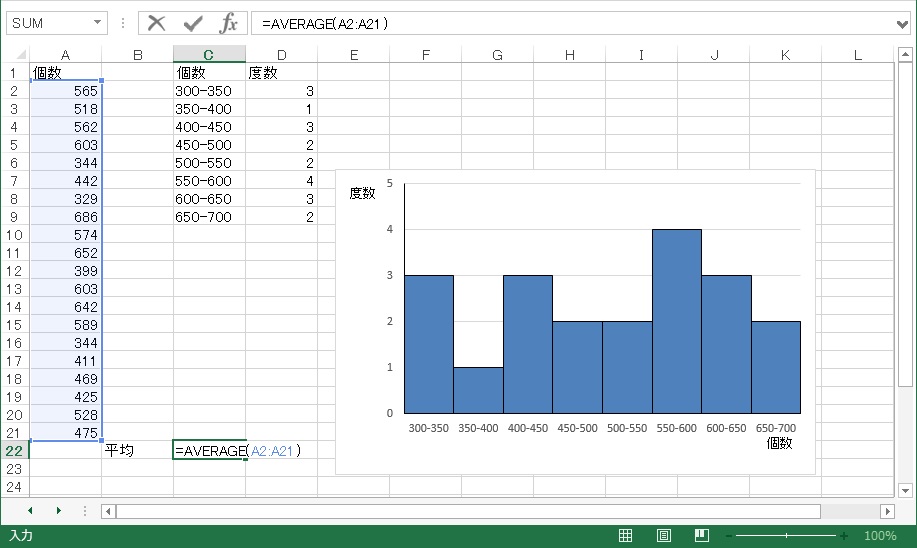Select the 550-600 histogram bar
The width and height of the screenshot is (917, 548).
tap(677, 321)
